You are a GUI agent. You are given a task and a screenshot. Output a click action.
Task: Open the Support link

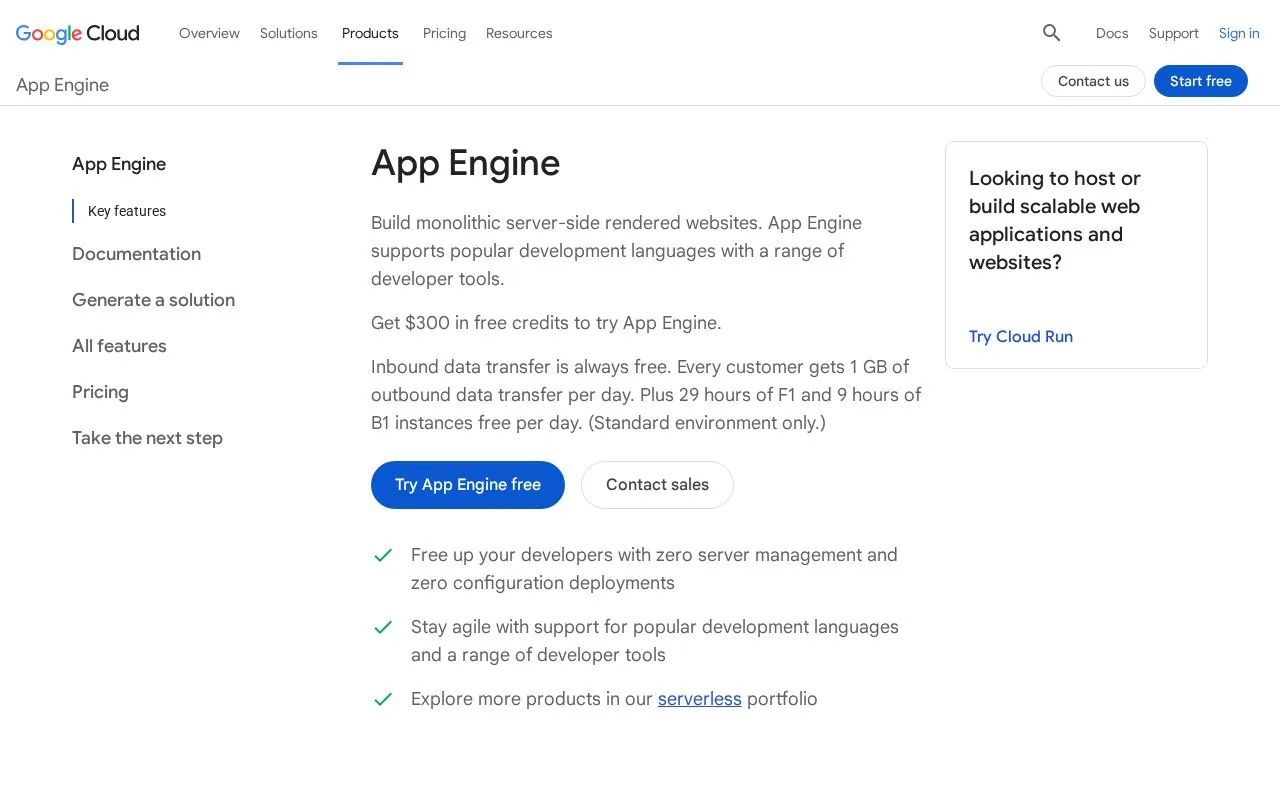tap(1174, 33)
